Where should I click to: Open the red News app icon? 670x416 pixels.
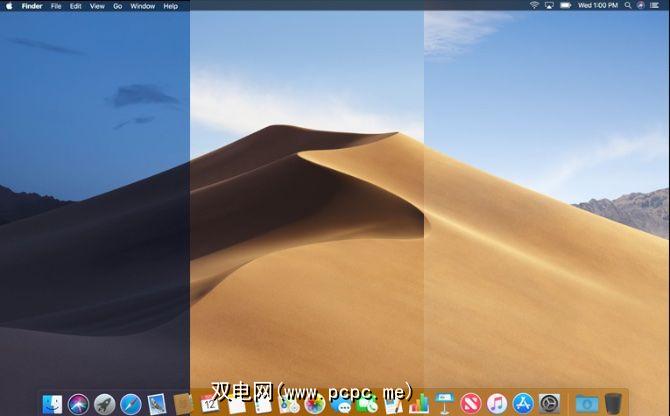[470, 403]
